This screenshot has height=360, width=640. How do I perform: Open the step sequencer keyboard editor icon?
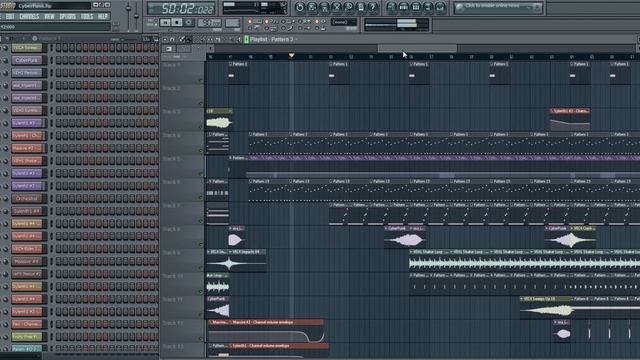click(x=156, y=39)
